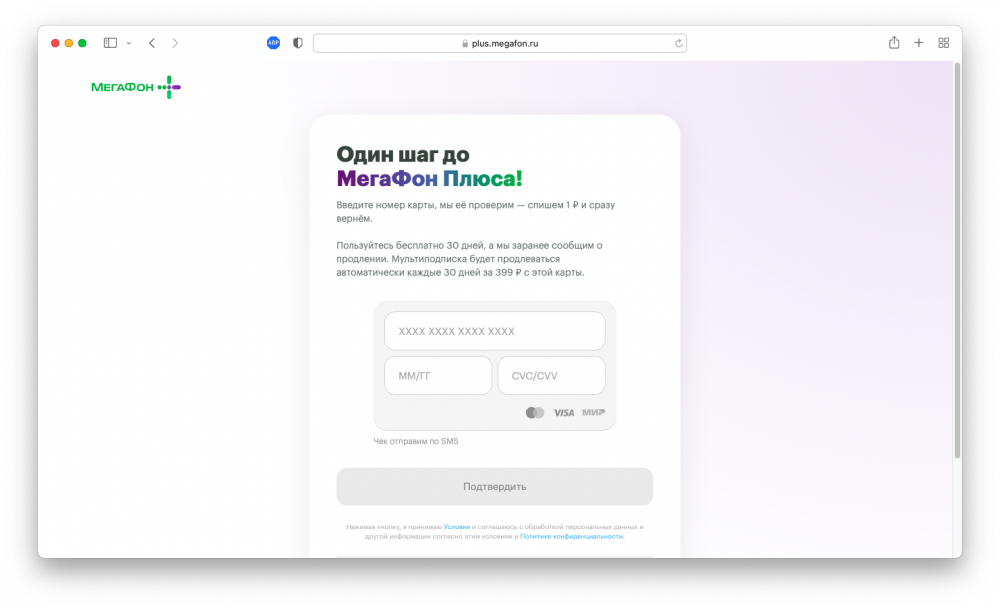This screenshot has width=1000, height=608.
Task: Go forward to the next page
Action: pos(175,43)
